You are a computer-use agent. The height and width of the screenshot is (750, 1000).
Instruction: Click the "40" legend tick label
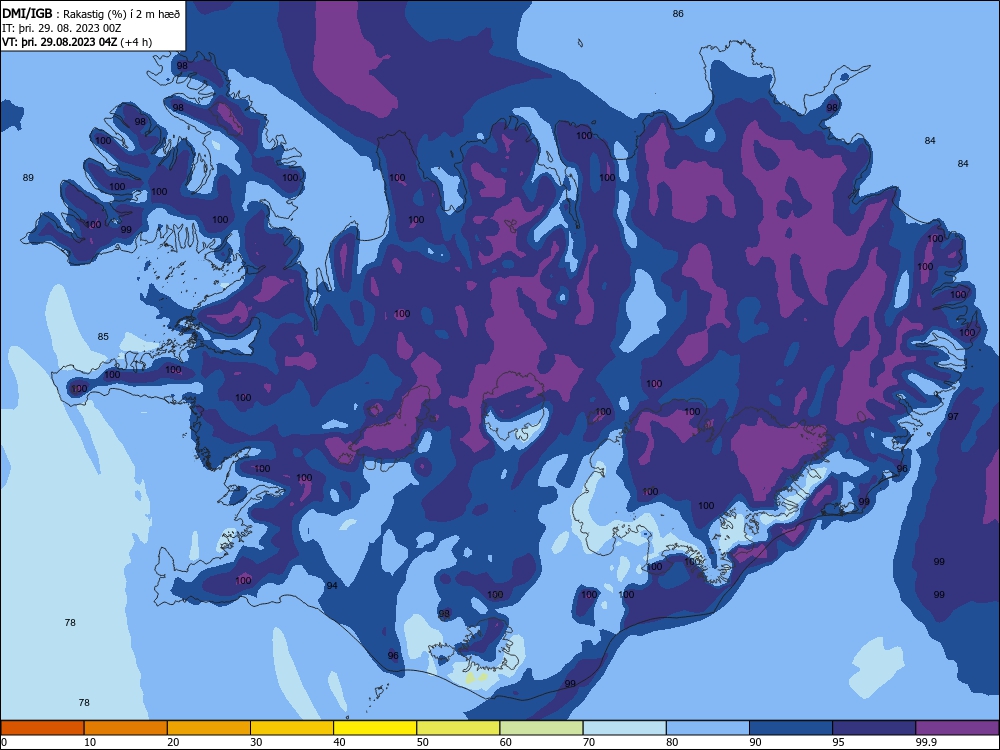[339, 742]
